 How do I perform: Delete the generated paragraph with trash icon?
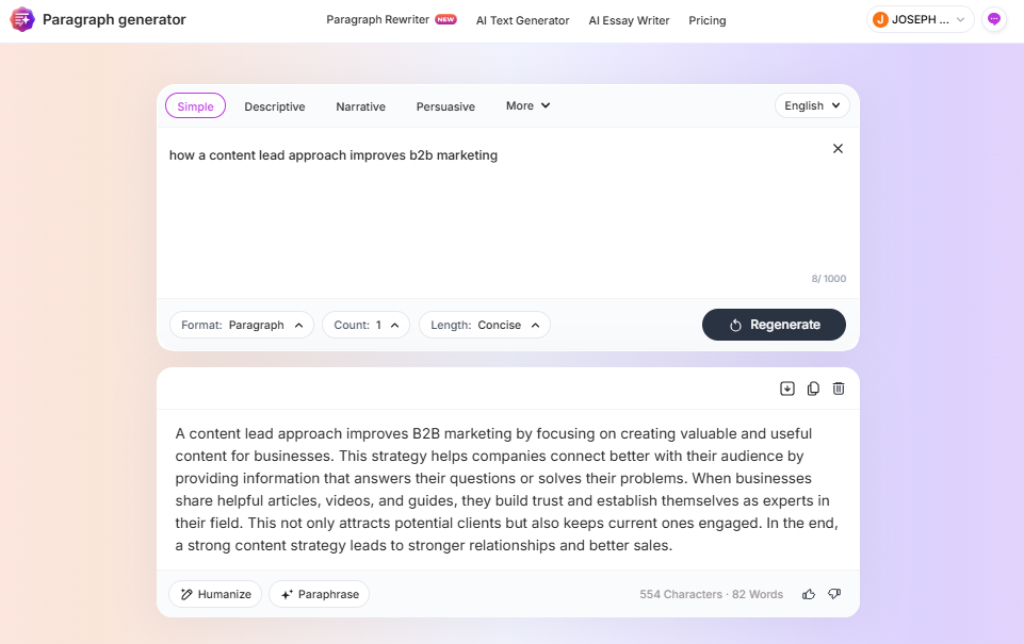[839, 389]
